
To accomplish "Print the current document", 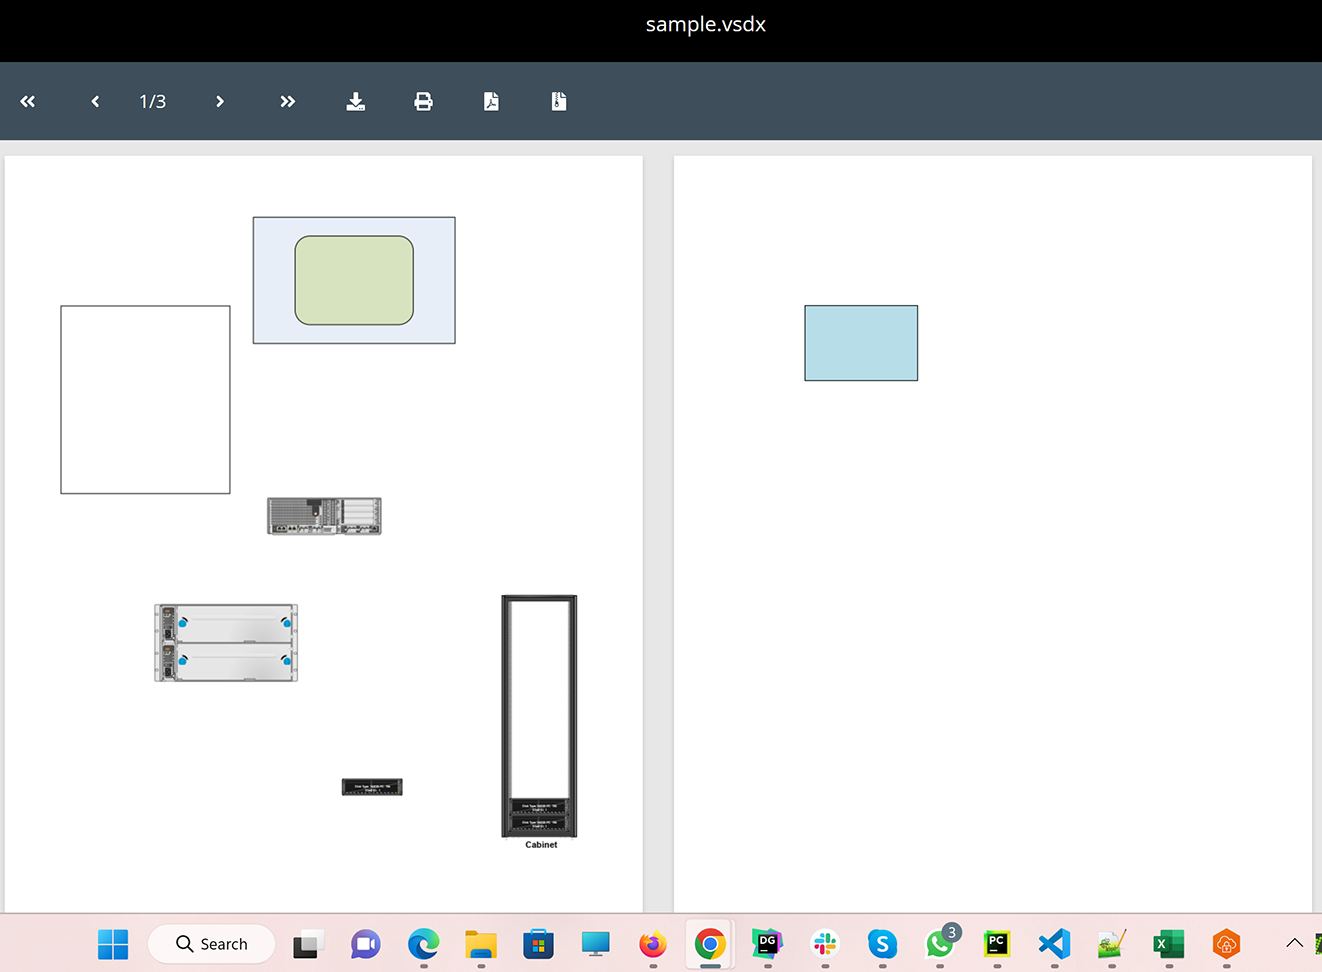I will (x=423, y=101).
